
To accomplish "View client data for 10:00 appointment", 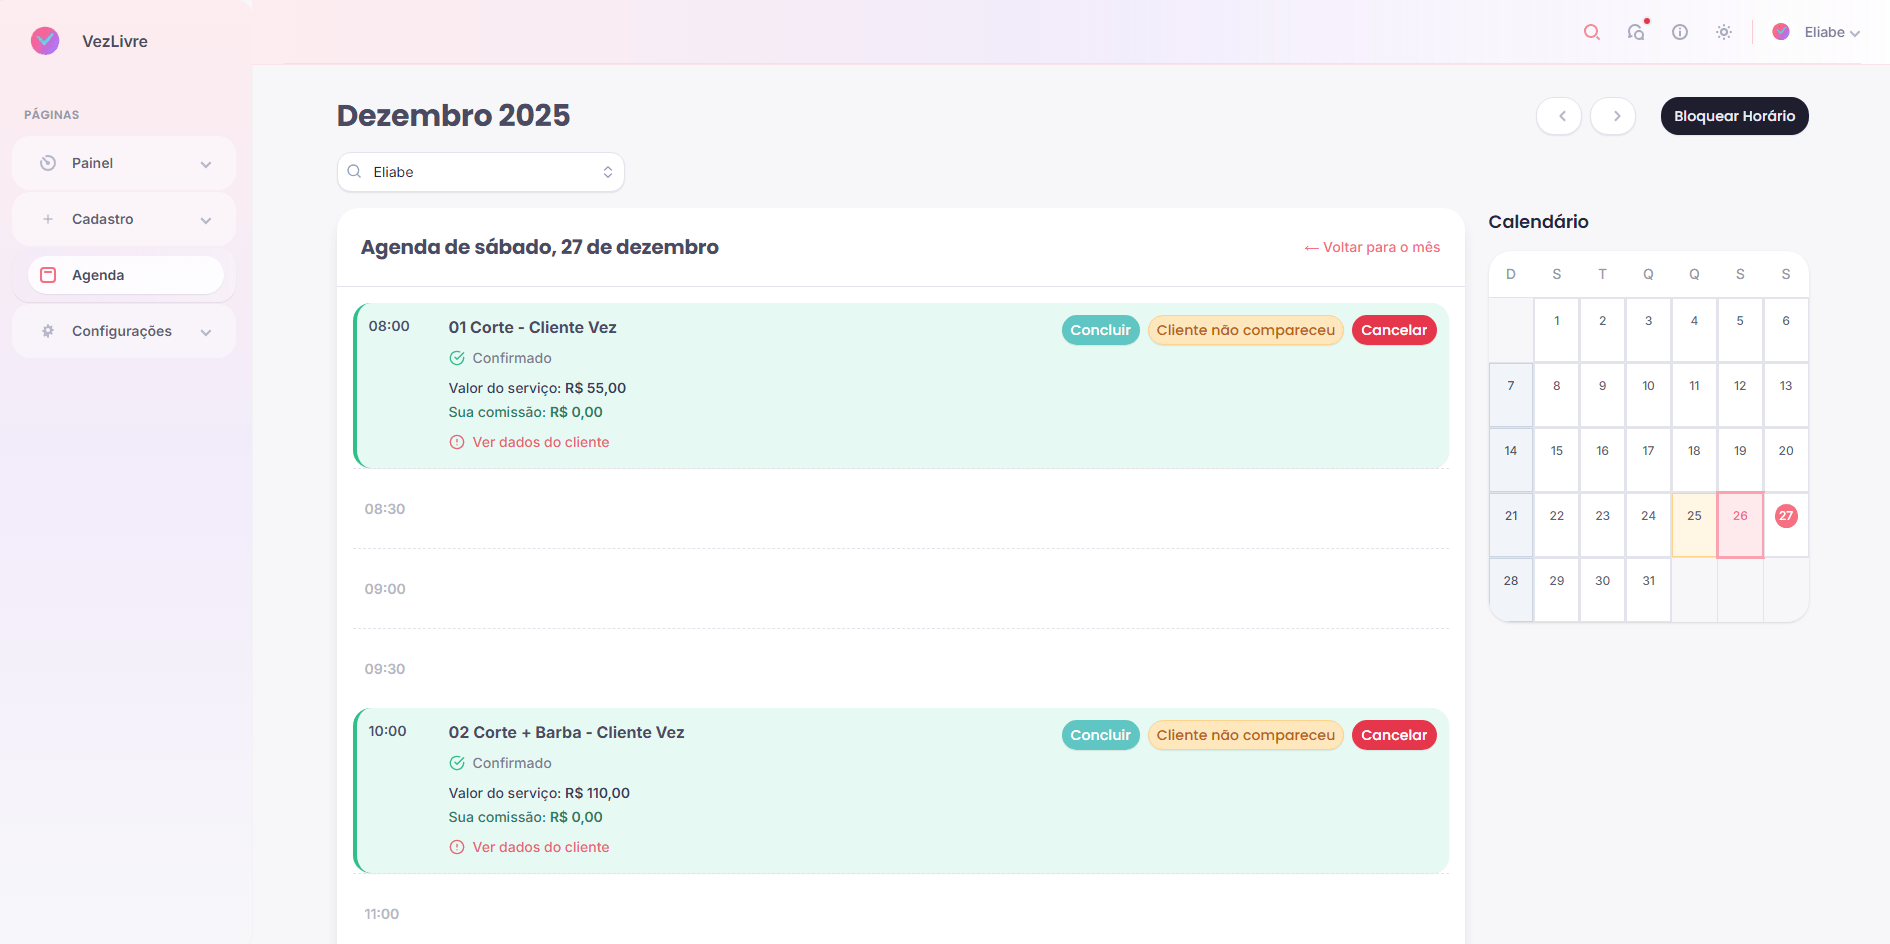I will (540, 847).
